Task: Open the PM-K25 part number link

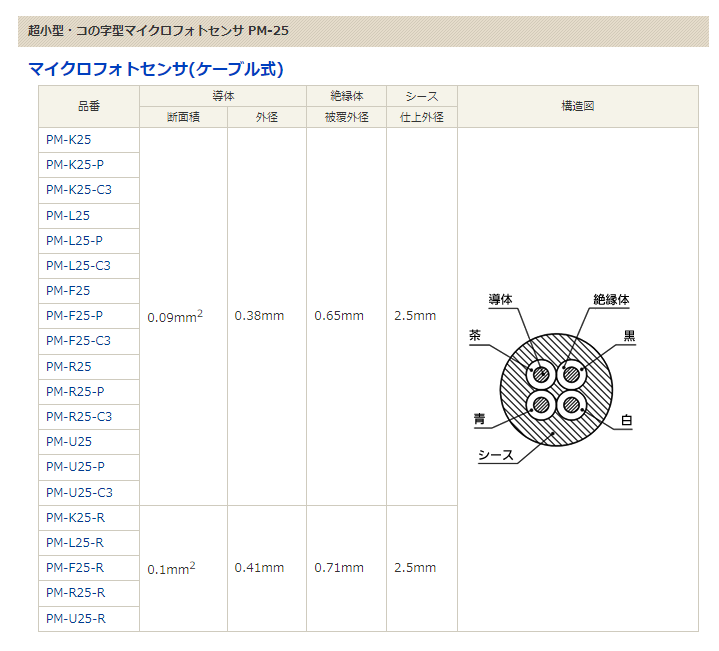Action: [x=68, y=140]
